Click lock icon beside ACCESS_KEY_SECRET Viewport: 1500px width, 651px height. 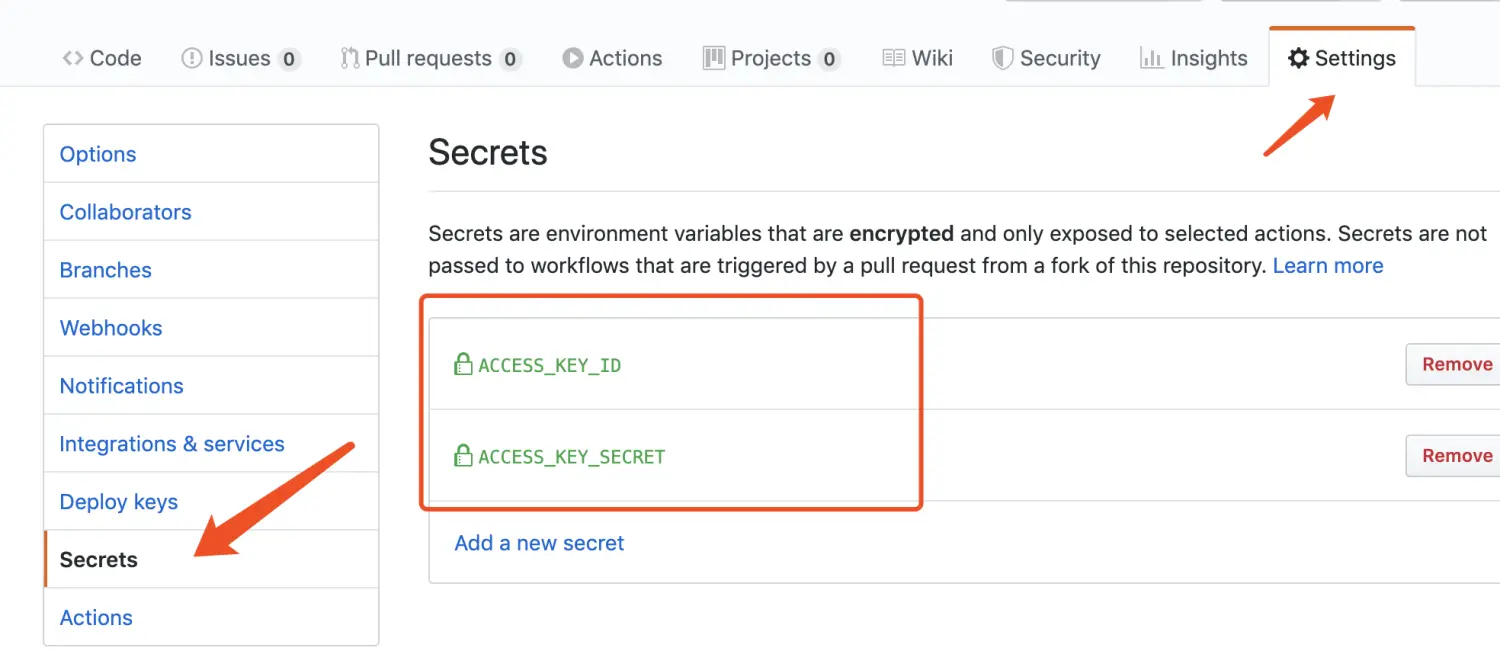point(463,456)
